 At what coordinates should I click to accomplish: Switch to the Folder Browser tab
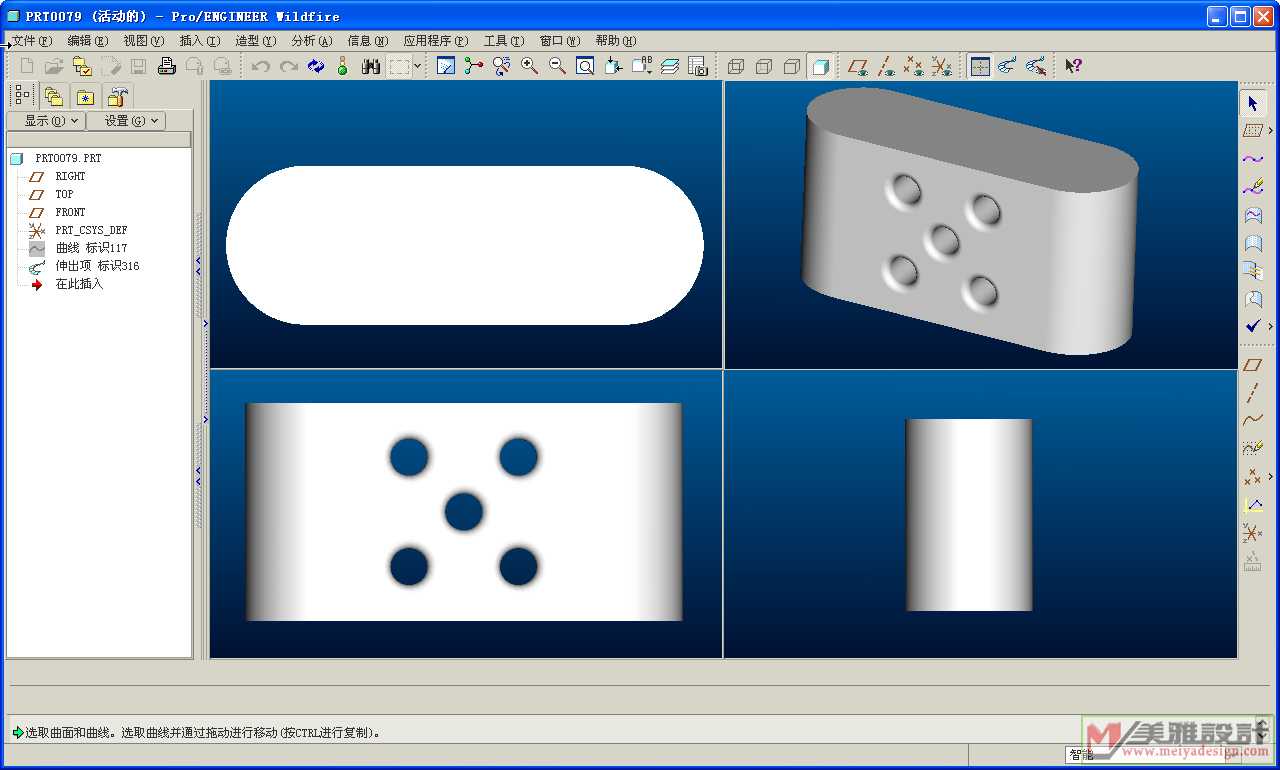54,96
